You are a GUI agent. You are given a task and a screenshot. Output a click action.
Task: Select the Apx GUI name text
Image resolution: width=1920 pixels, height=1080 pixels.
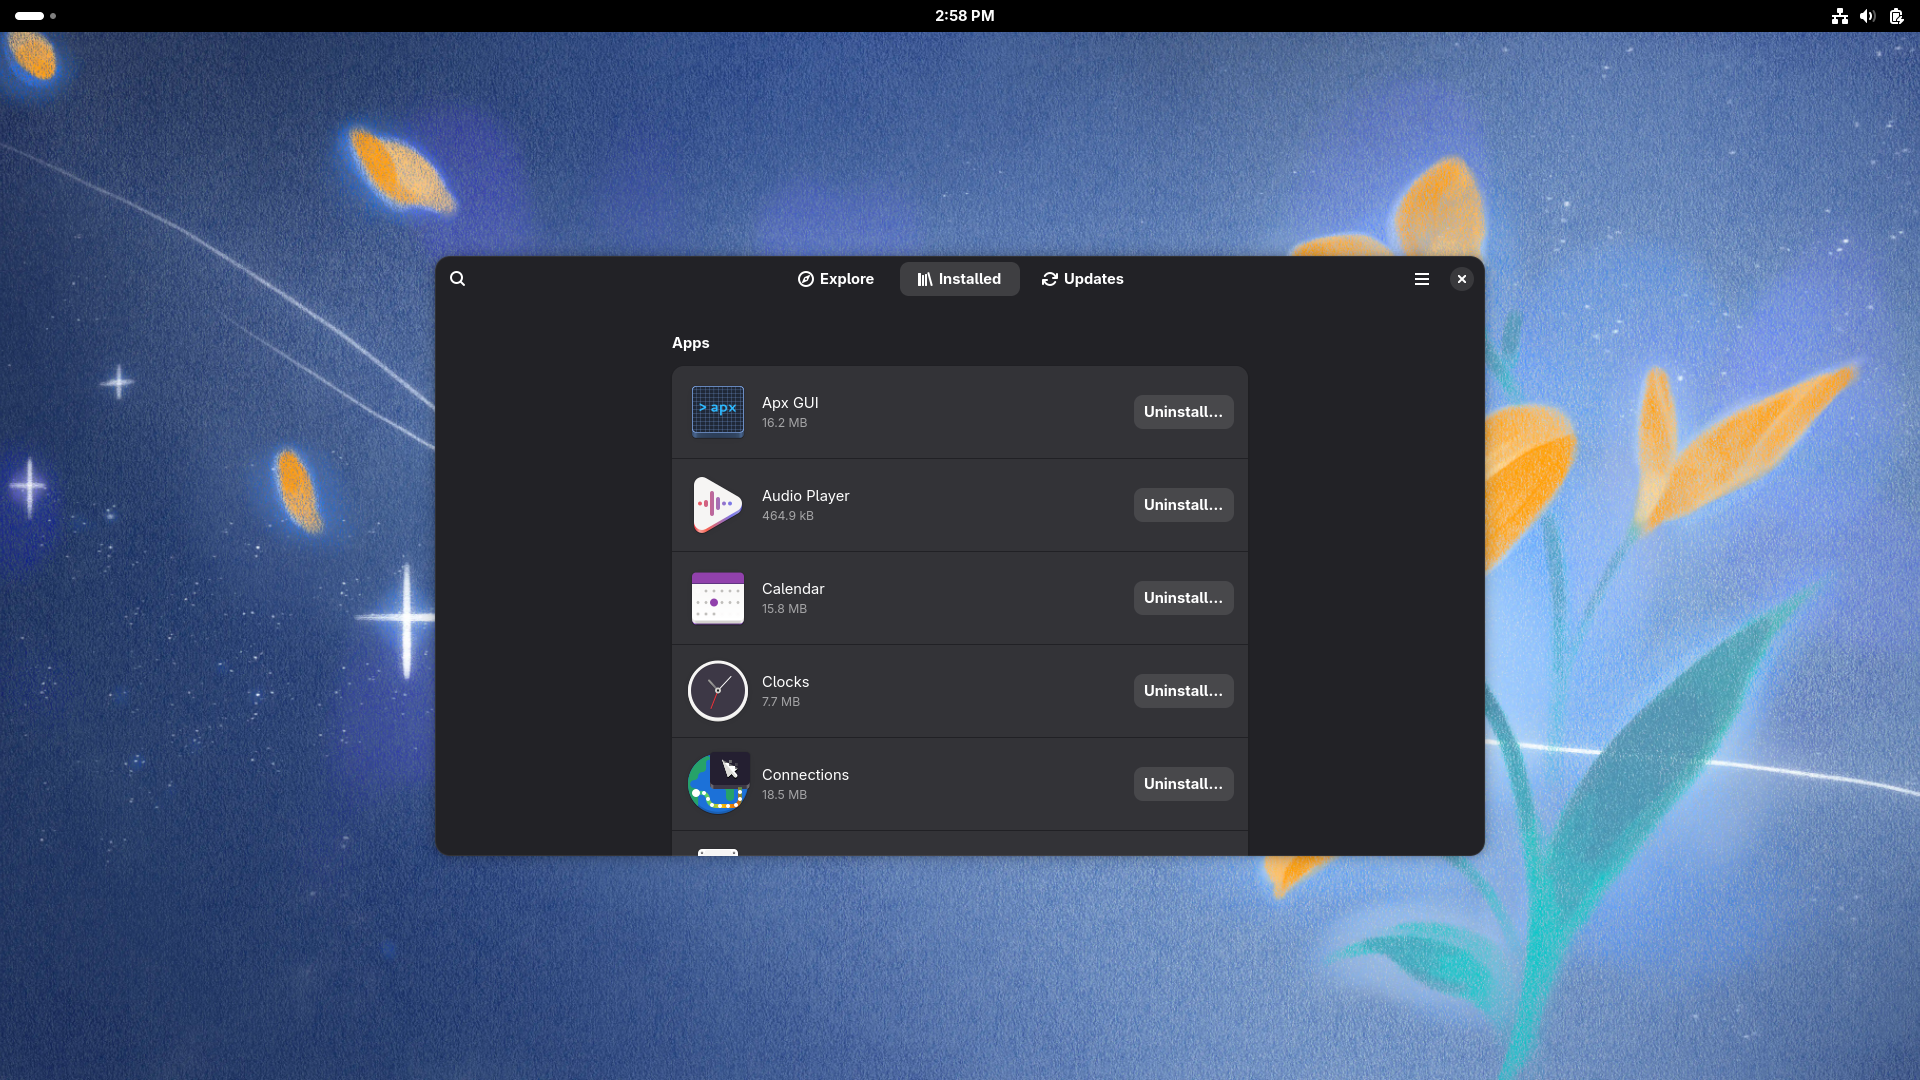(790, 402)
